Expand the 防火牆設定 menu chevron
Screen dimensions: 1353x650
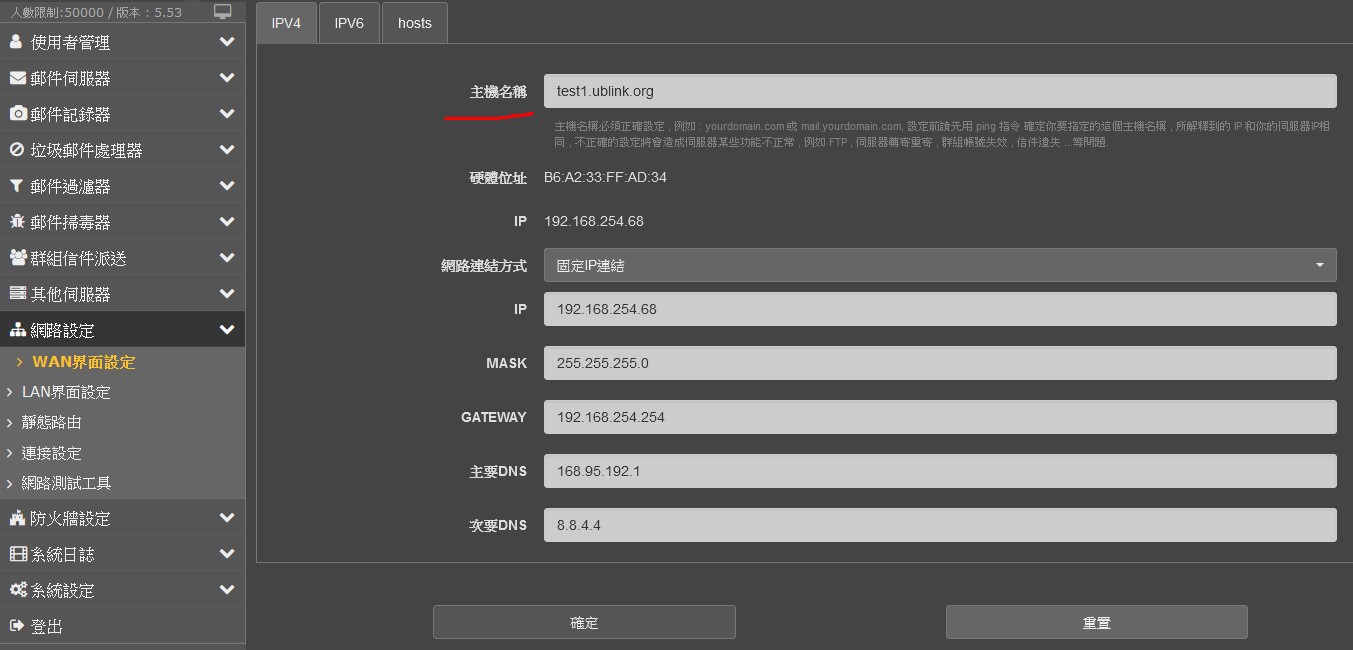(x=227, y=518)
